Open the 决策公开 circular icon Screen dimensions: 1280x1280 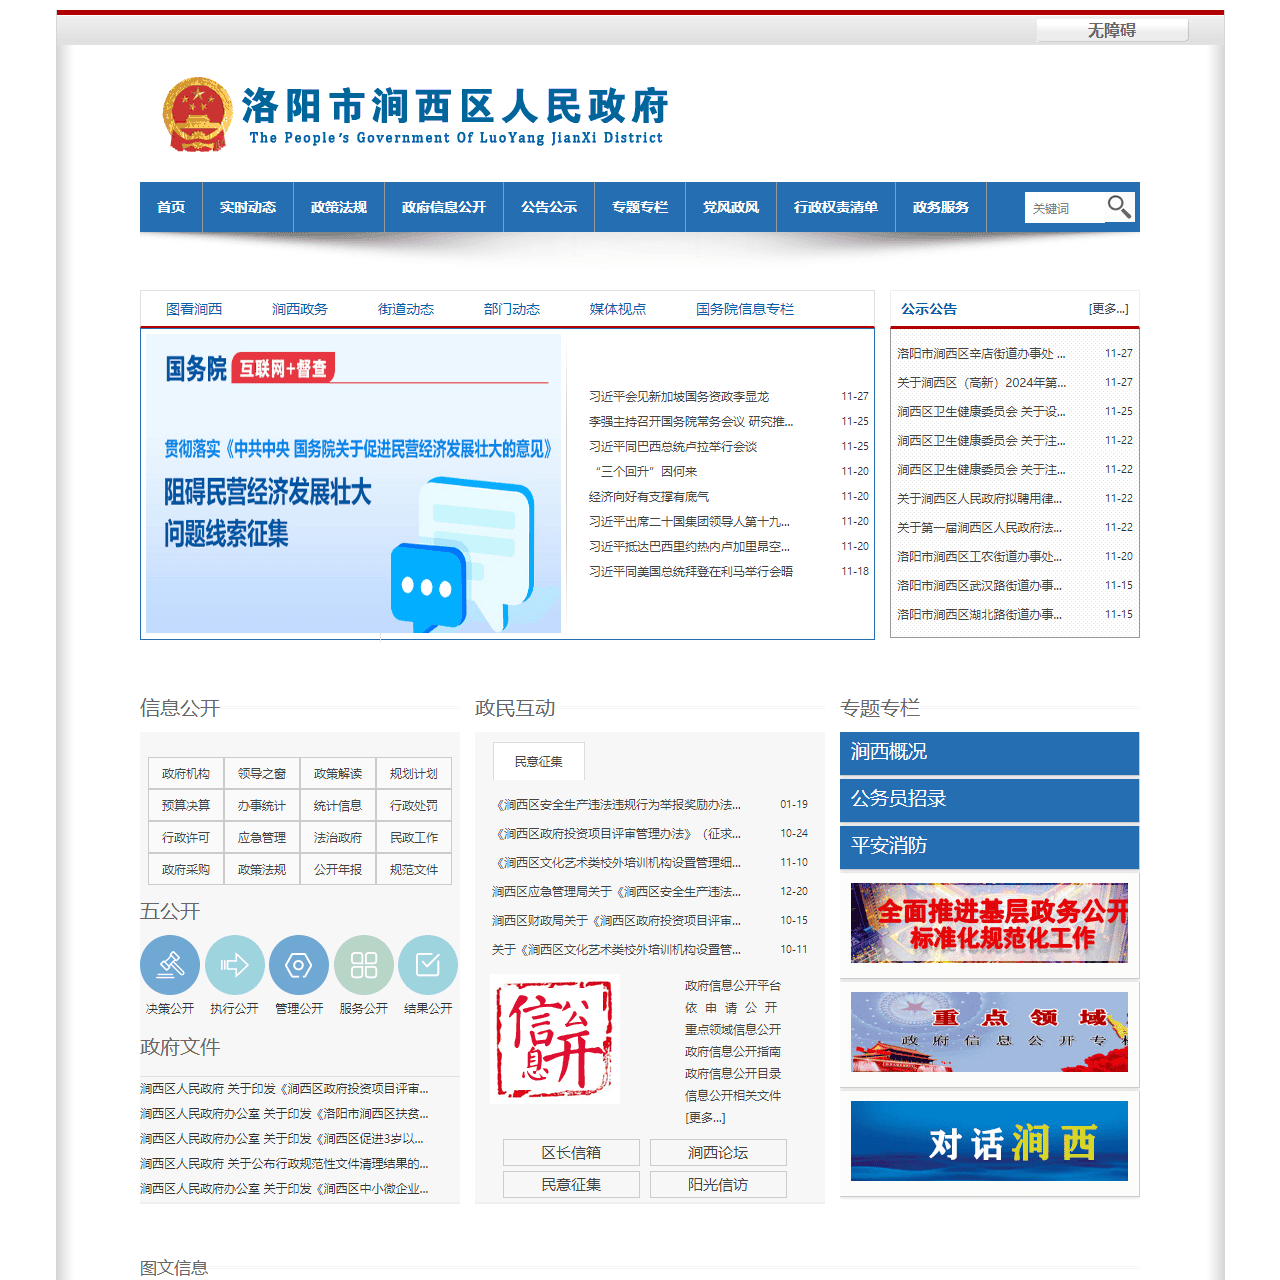(x=170, y=965)
